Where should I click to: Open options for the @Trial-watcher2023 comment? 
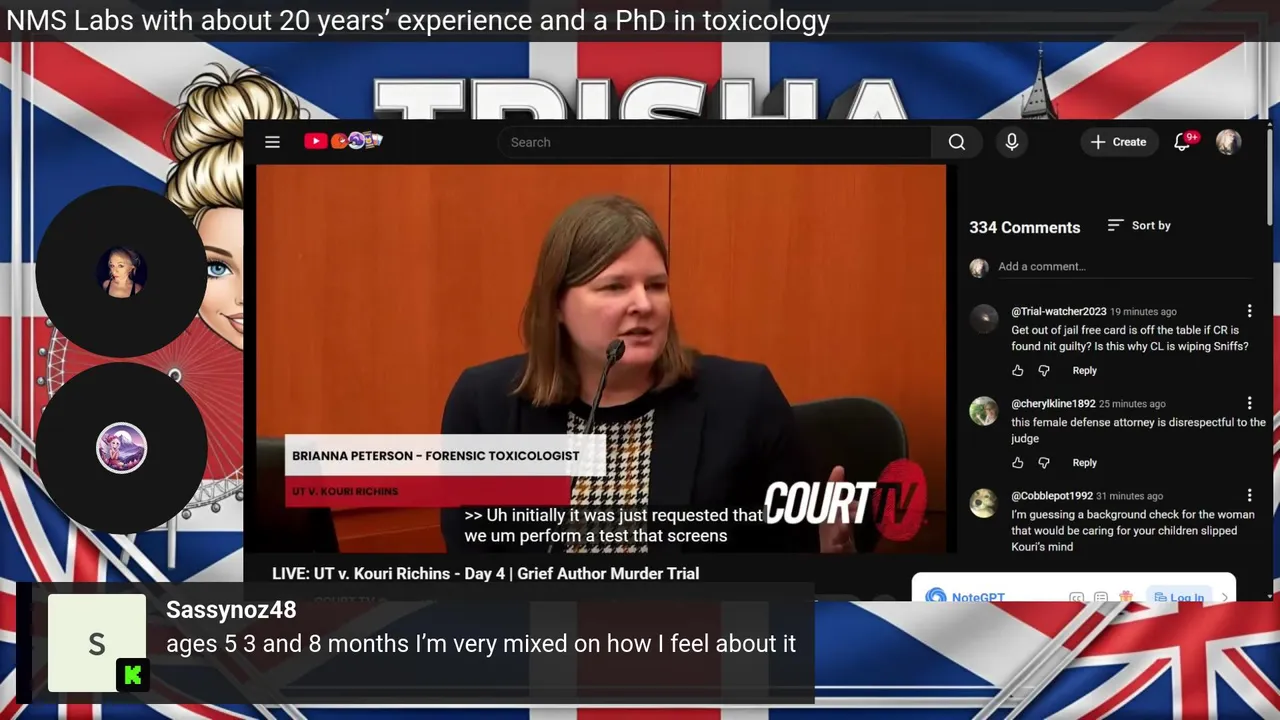pos(1249,311)
